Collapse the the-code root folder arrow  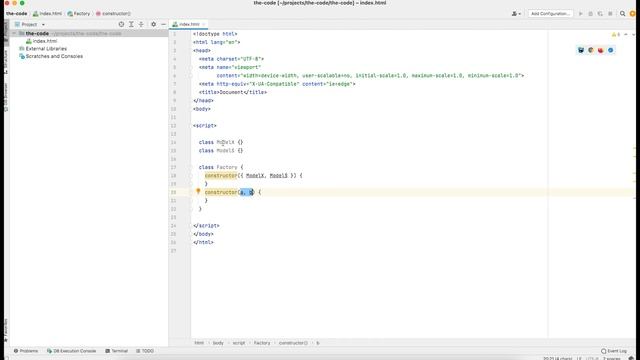coord(14,33)
